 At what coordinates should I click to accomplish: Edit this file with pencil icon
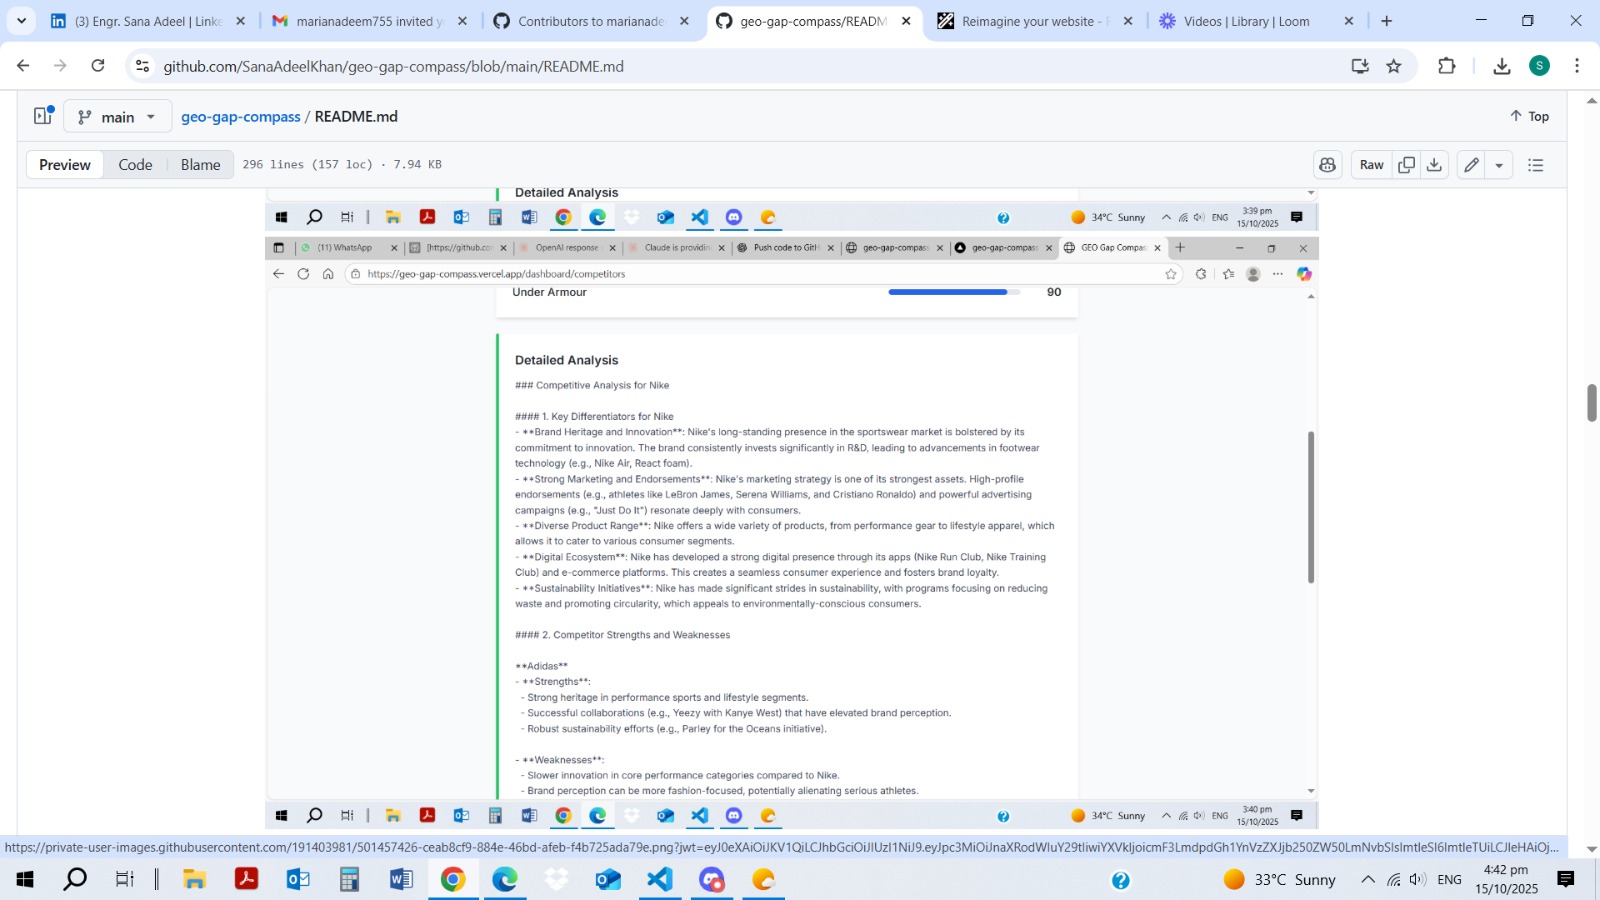[x=1471, y=165]
